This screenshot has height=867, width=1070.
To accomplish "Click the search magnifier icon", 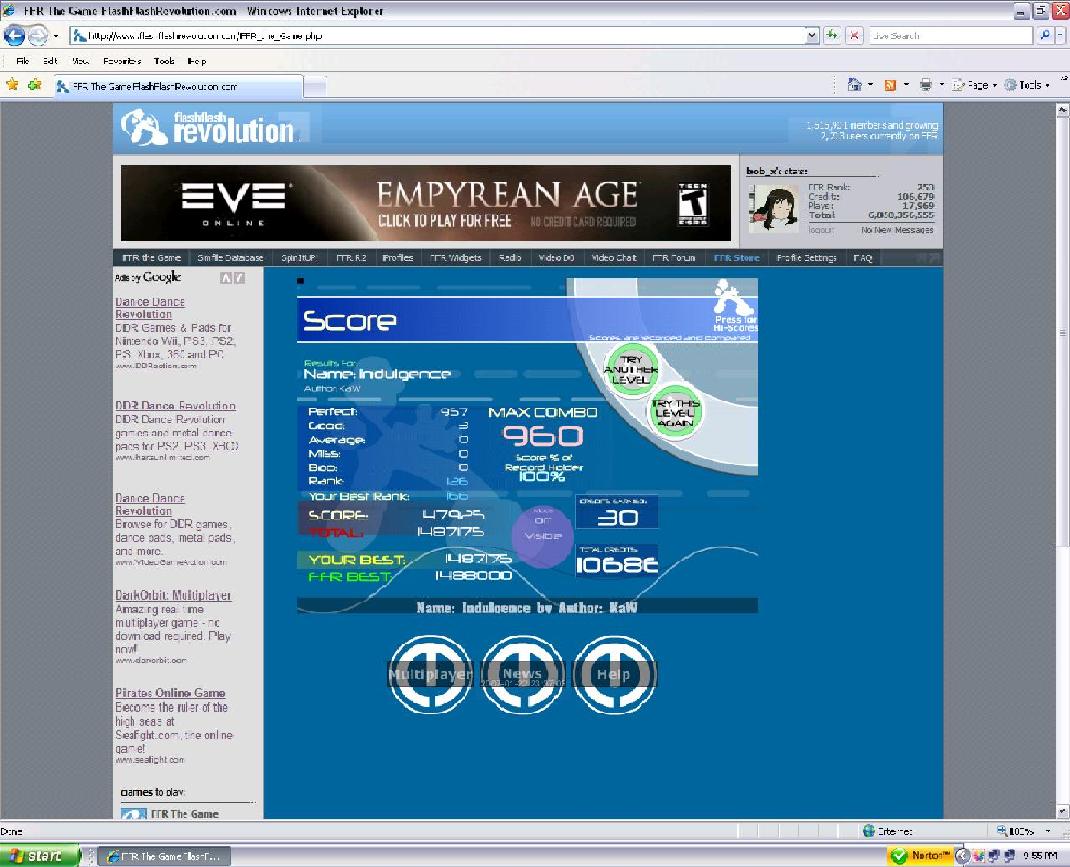I will [x=1045, y=35].
